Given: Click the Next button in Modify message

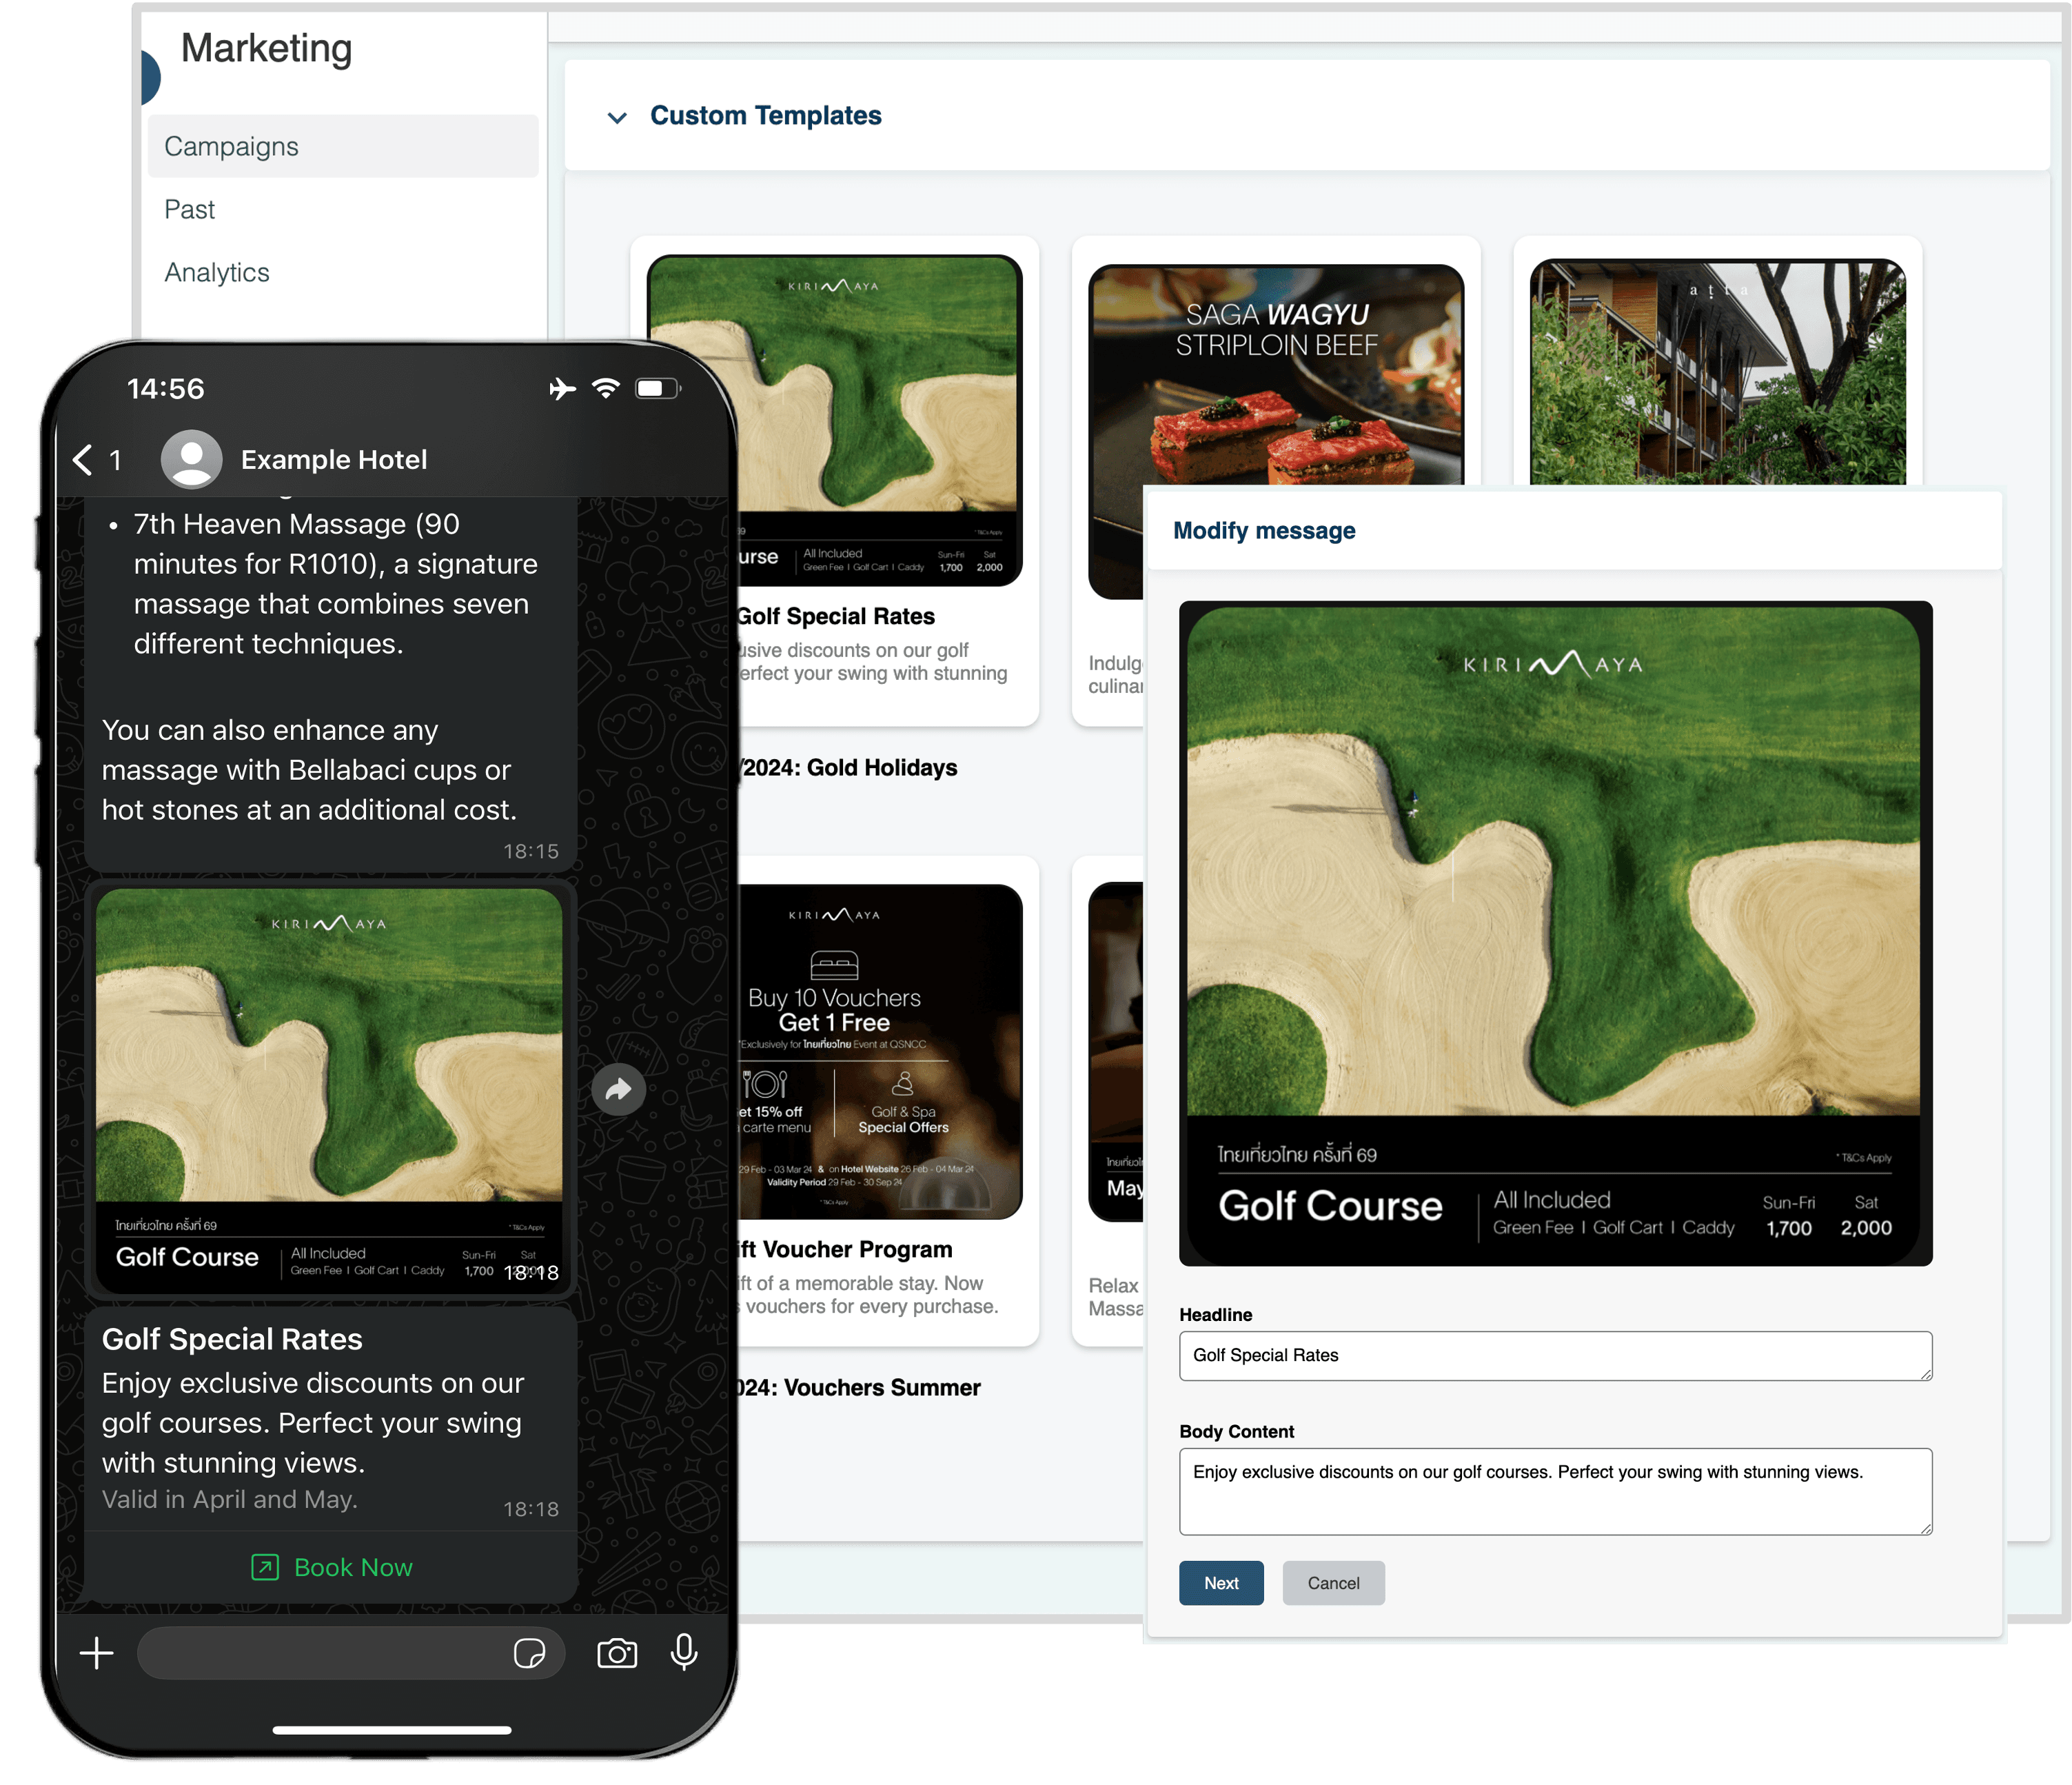Looking at the screenshot, I should click(1221, 1583).
